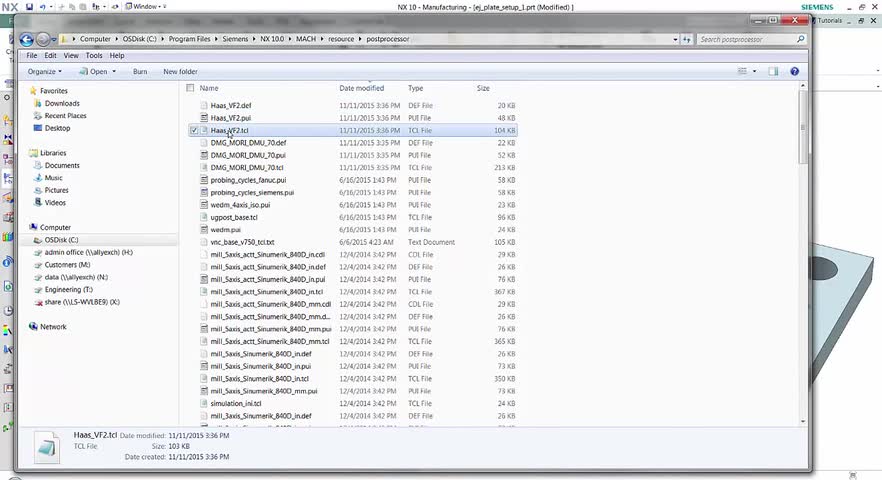
Task: Select file Haas_VF2.def
Action: click(x=231, y=106)
